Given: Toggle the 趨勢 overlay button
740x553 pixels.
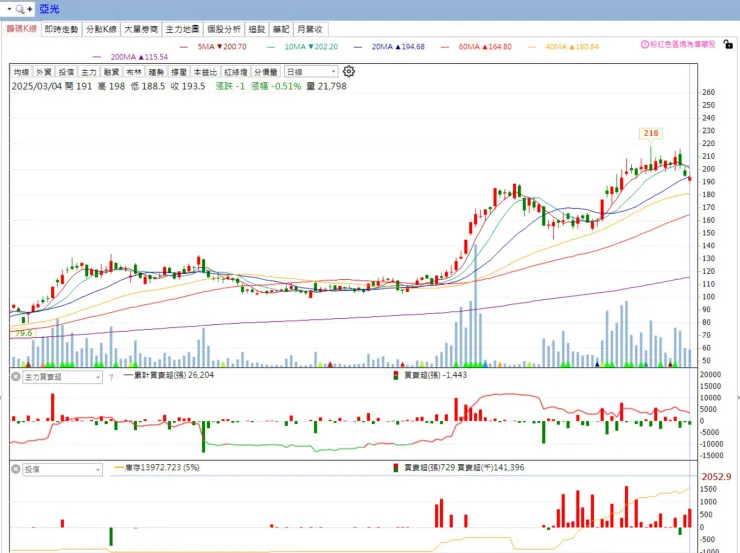Looking at the screenshot, I should [x=156, y=72].
